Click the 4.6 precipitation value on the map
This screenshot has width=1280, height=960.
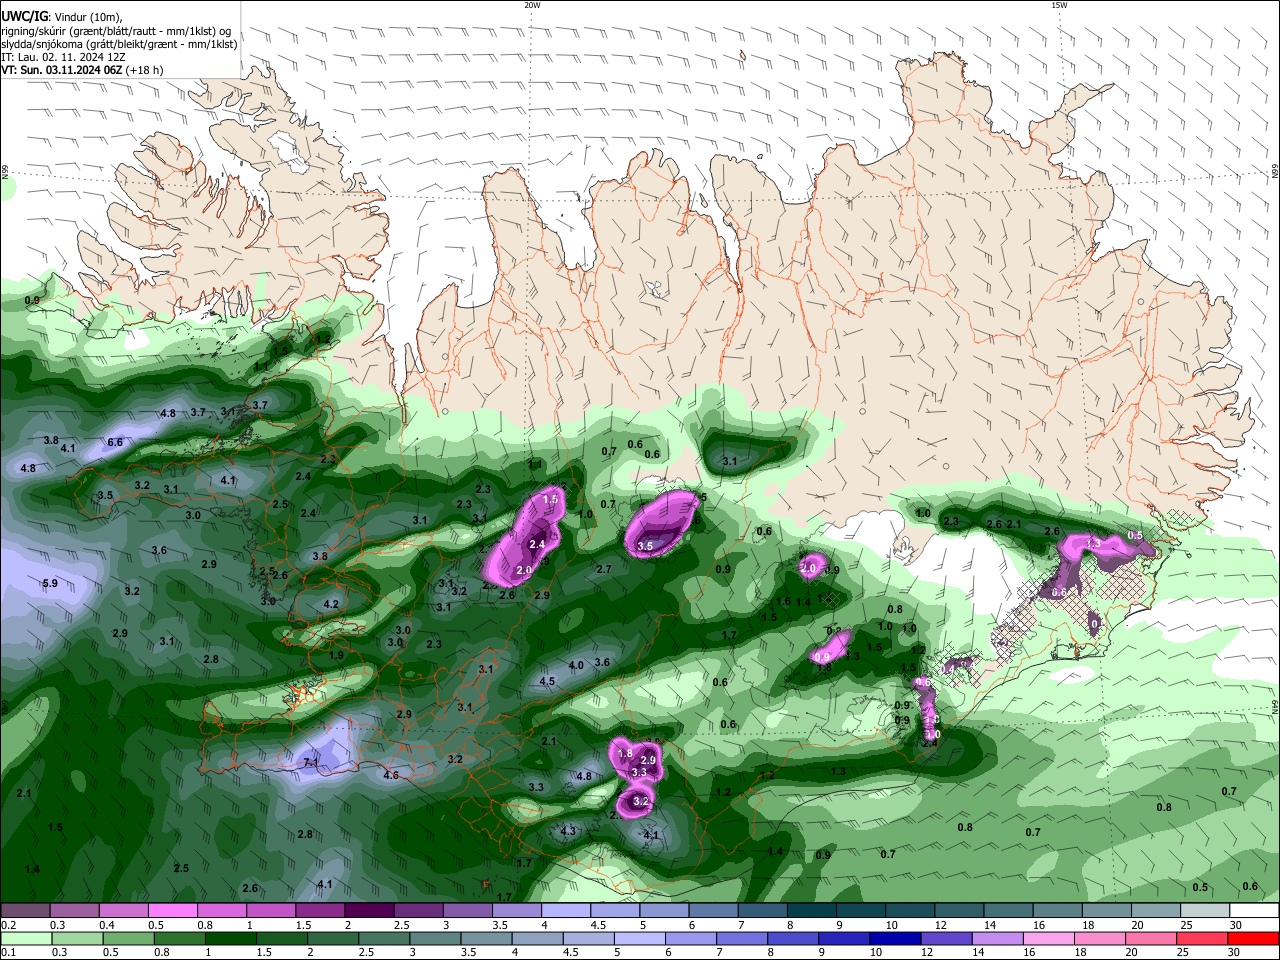tap(391, 775)
